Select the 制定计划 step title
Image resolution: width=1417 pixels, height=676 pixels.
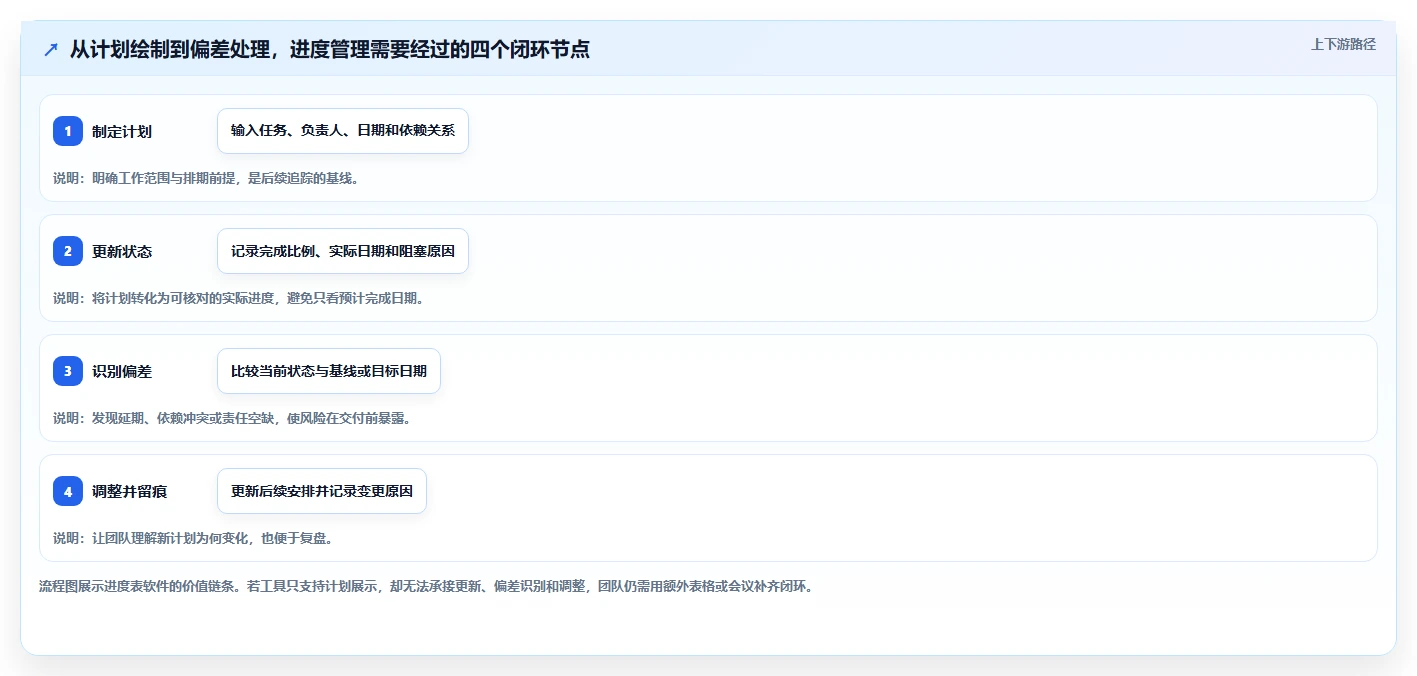122,131
